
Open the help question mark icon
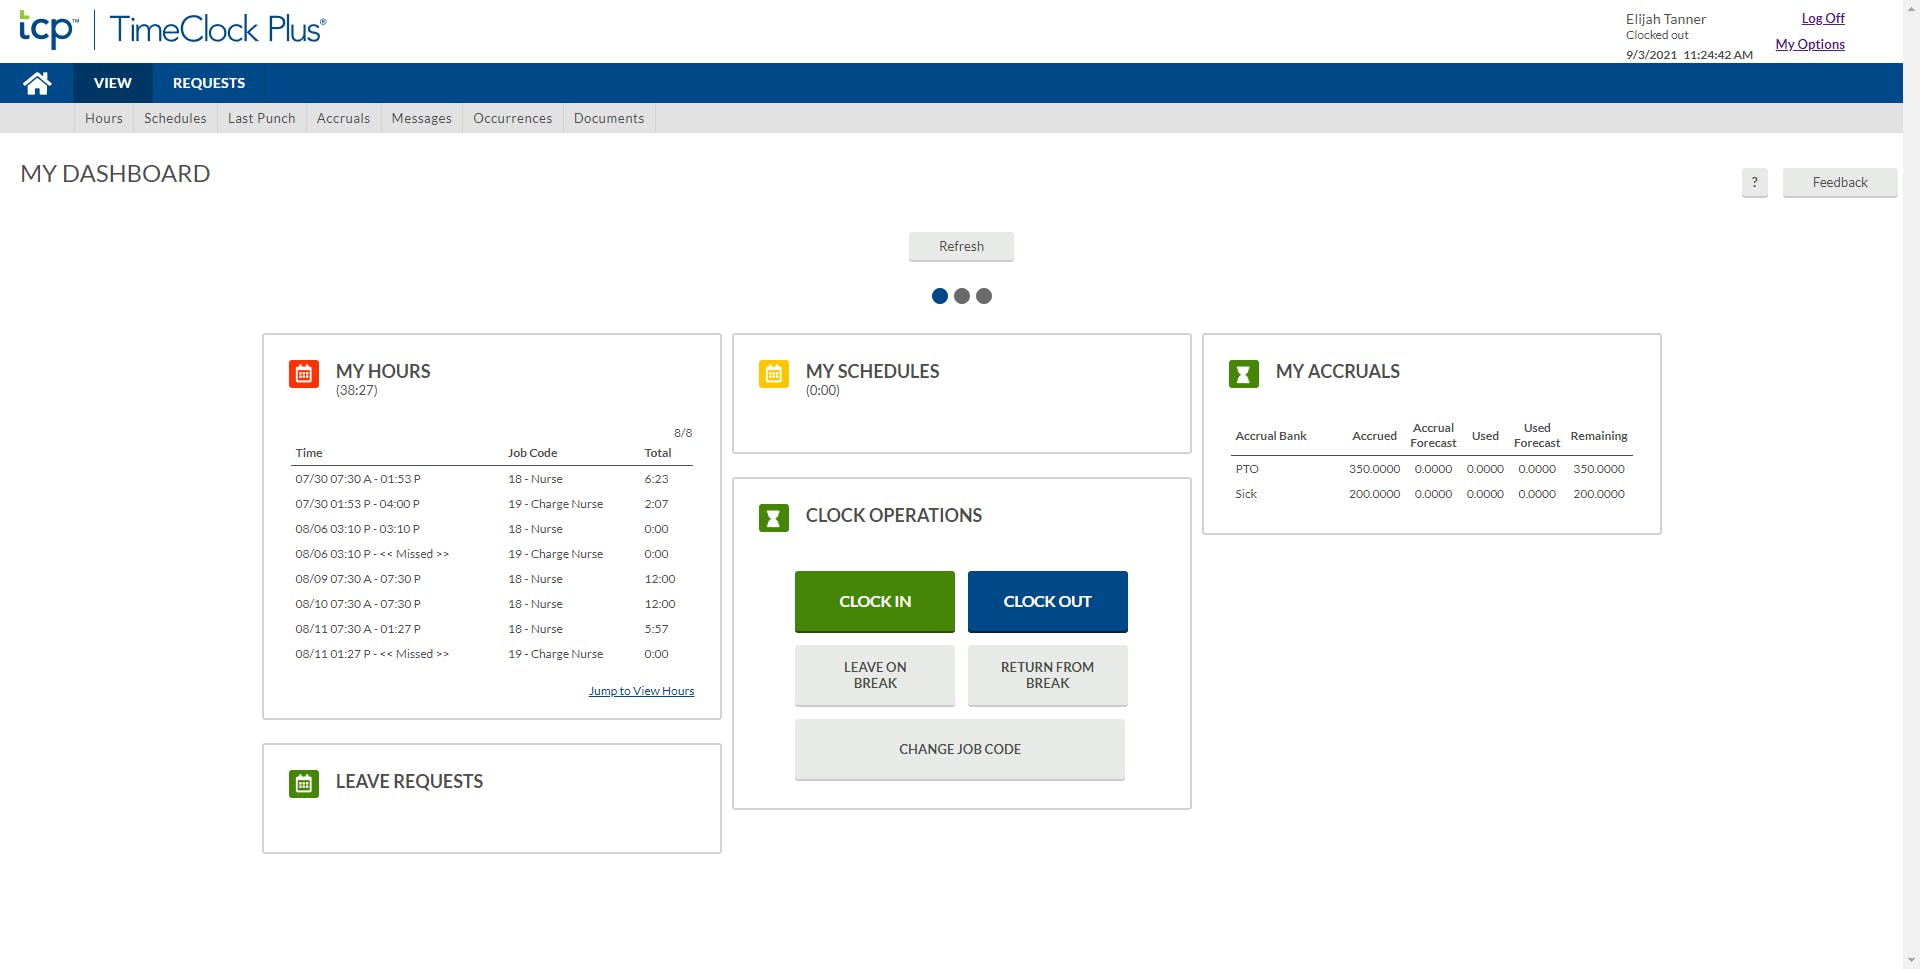[x=1753, y=182]
